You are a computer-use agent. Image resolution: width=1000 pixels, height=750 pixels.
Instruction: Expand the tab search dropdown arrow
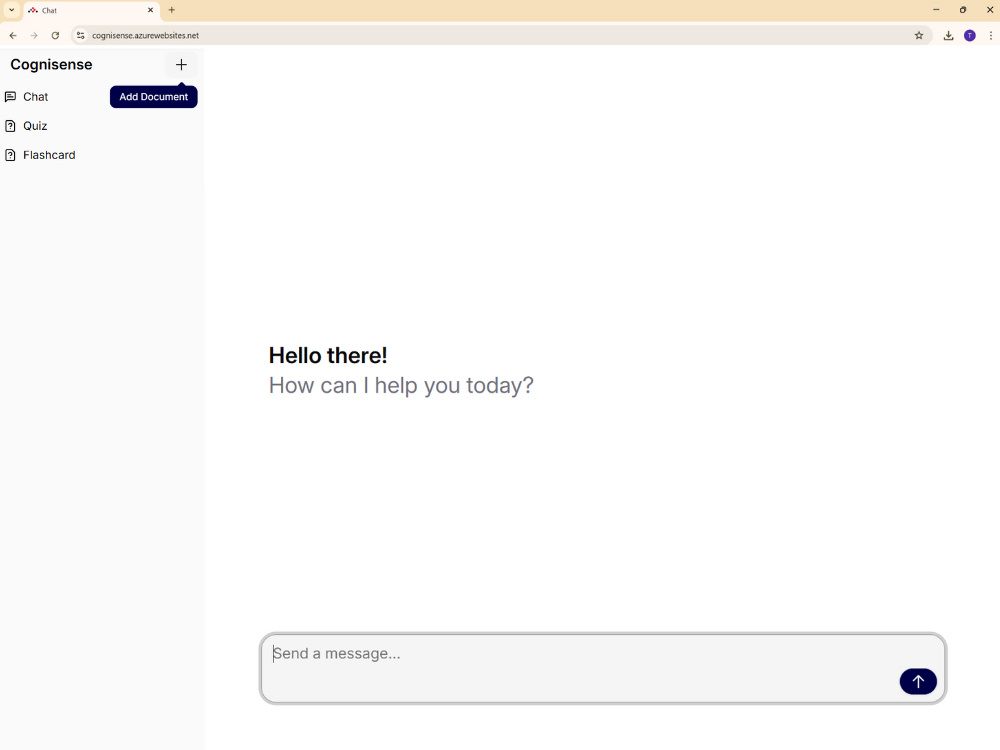(x=11, y=10)
